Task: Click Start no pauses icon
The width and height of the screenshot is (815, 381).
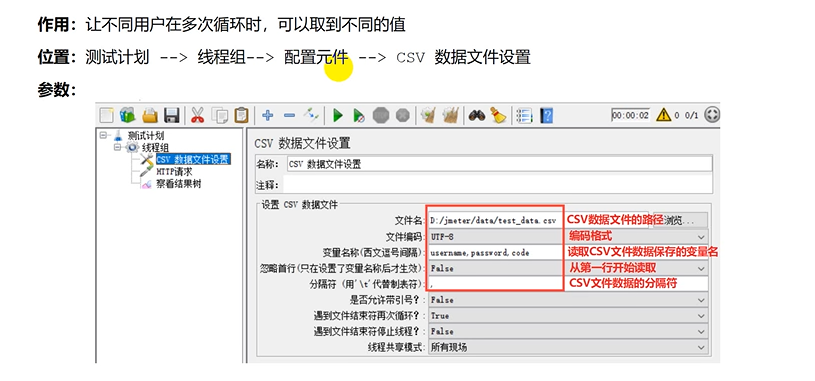Action: click(x=359, y=115)
